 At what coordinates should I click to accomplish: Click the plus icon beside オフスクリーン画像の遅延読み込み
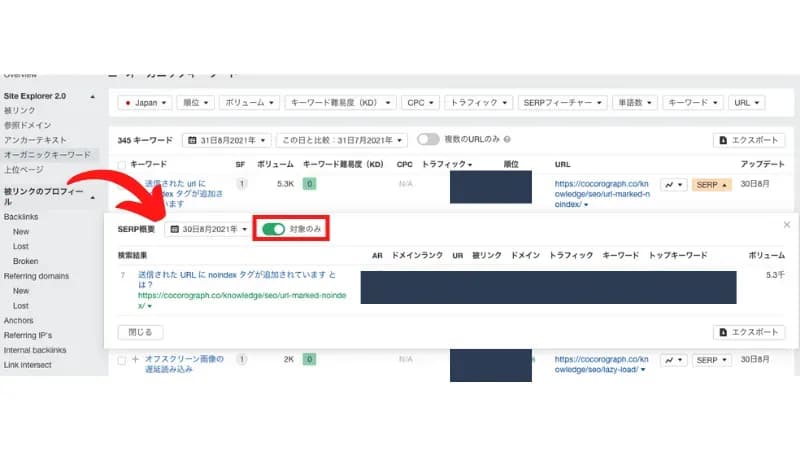pyautogui.click(x=135, y=360)
